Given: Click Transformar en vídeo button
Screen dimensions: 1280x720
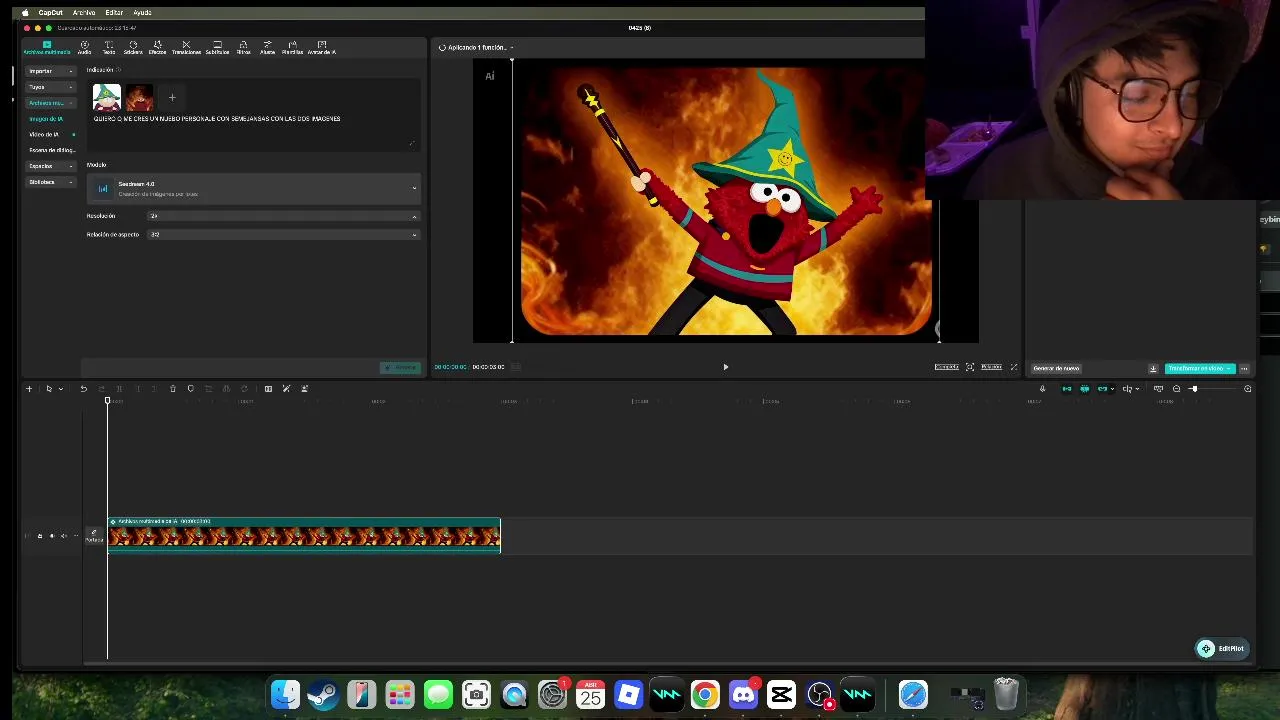Looking at the screenshot, I should tap(1199, 368).
